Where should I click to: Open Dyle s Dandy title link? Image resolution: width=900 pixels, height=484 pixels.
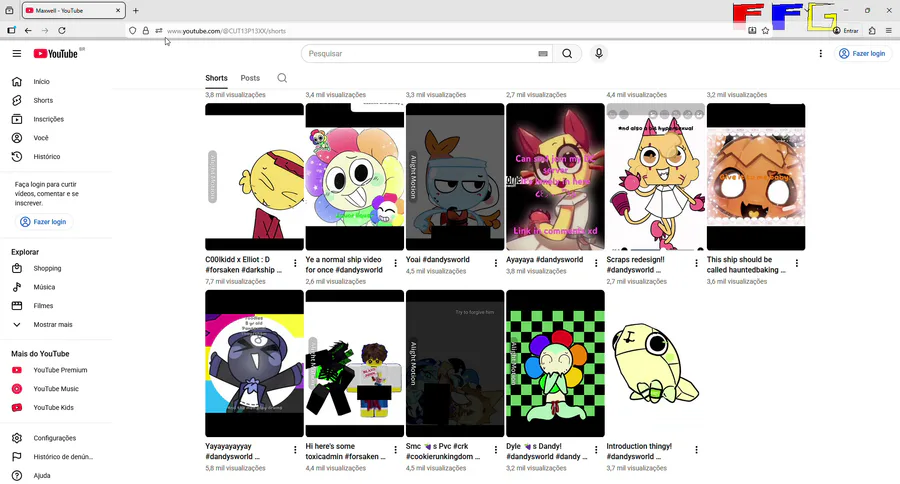(546, 451)
